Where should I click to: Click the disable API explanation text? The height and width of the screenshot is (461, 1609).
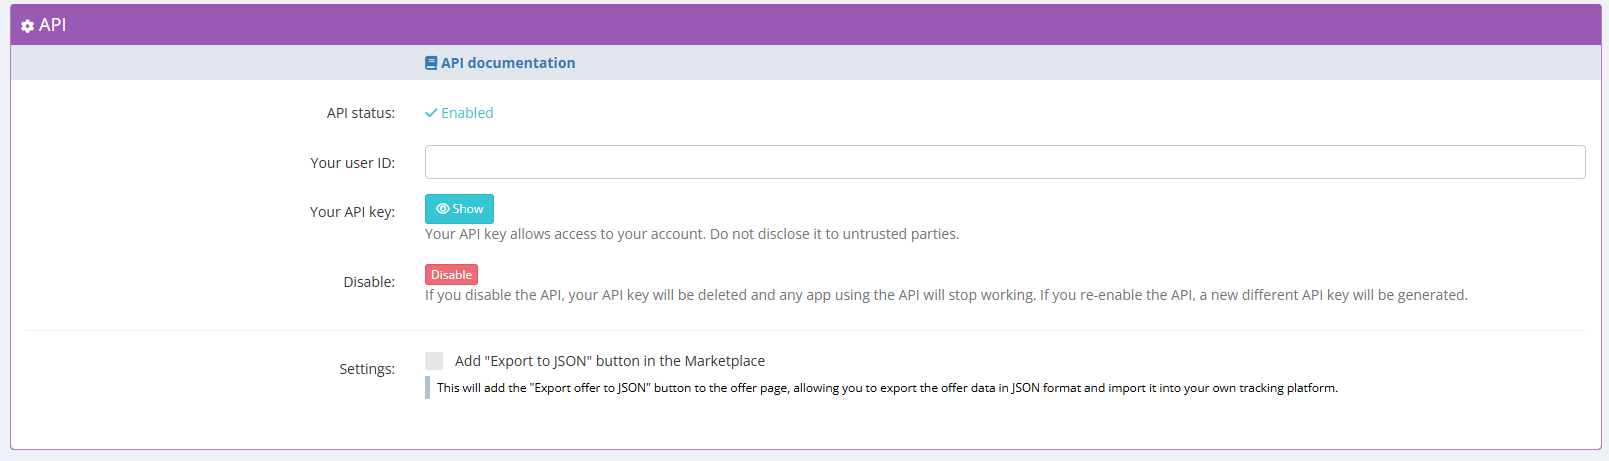coord(945,295)
